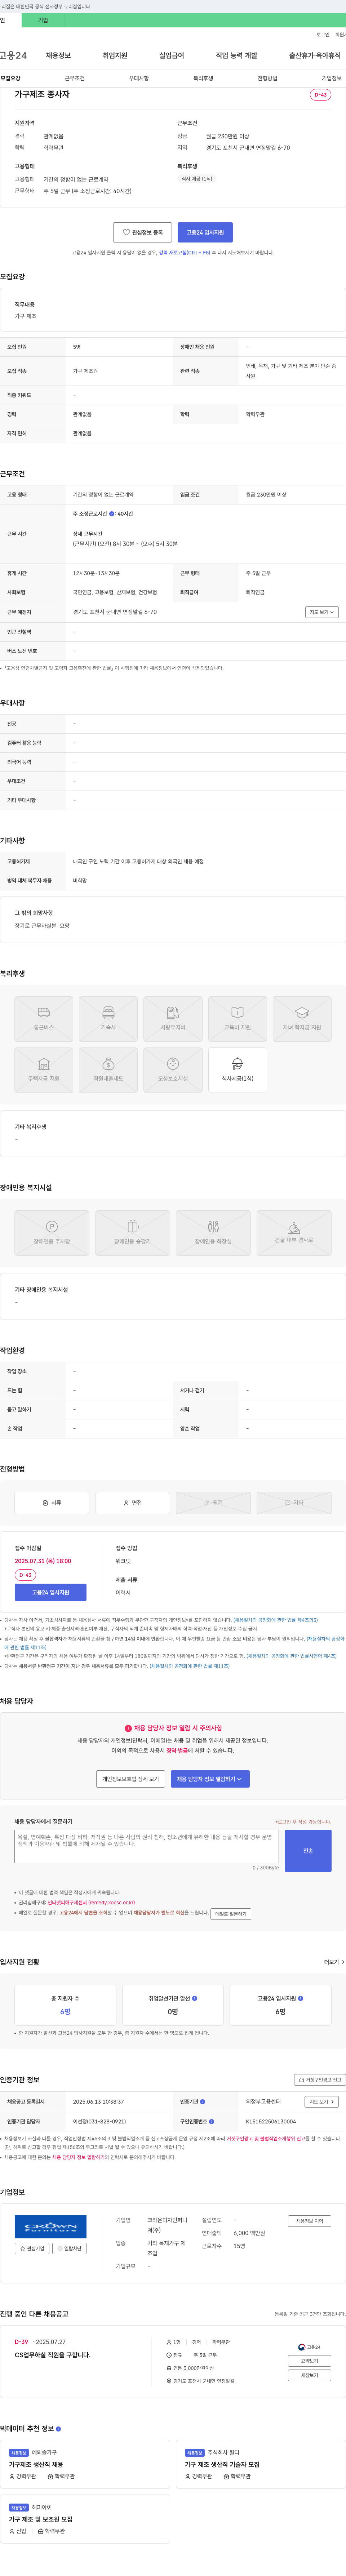Click the 장애인용 주차장 facility icon
The height and width of the screenshot is (2576, 346).
tap(52, 1233)
